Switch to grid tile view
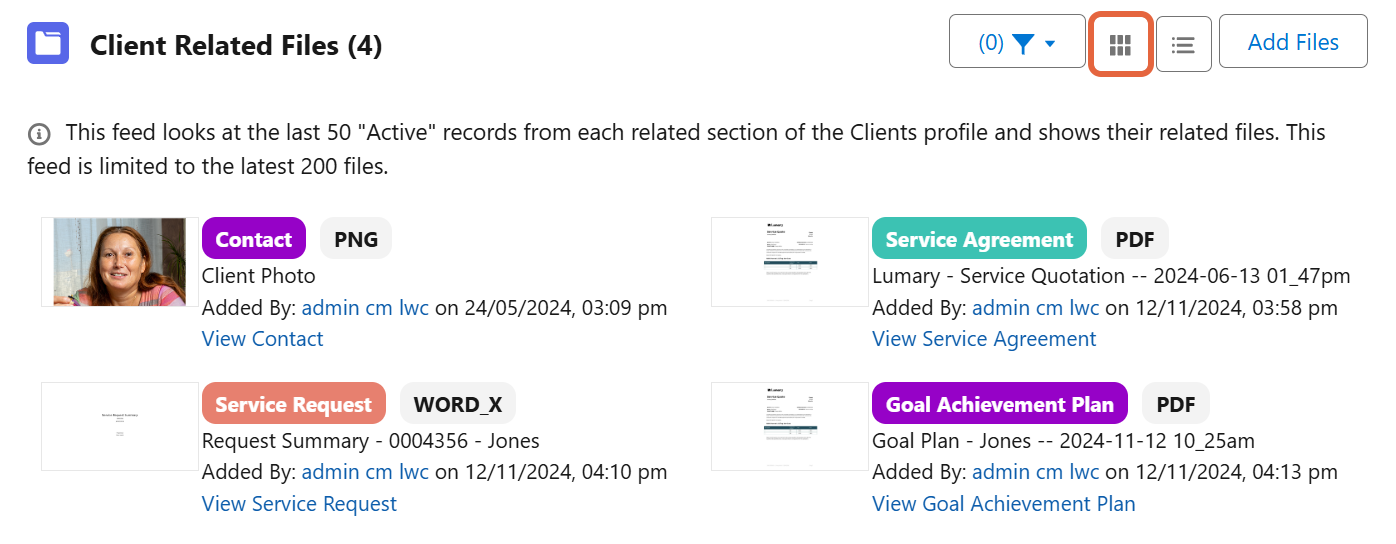Viewport: 1396px width, 544px height. [x=1120, y=43]
